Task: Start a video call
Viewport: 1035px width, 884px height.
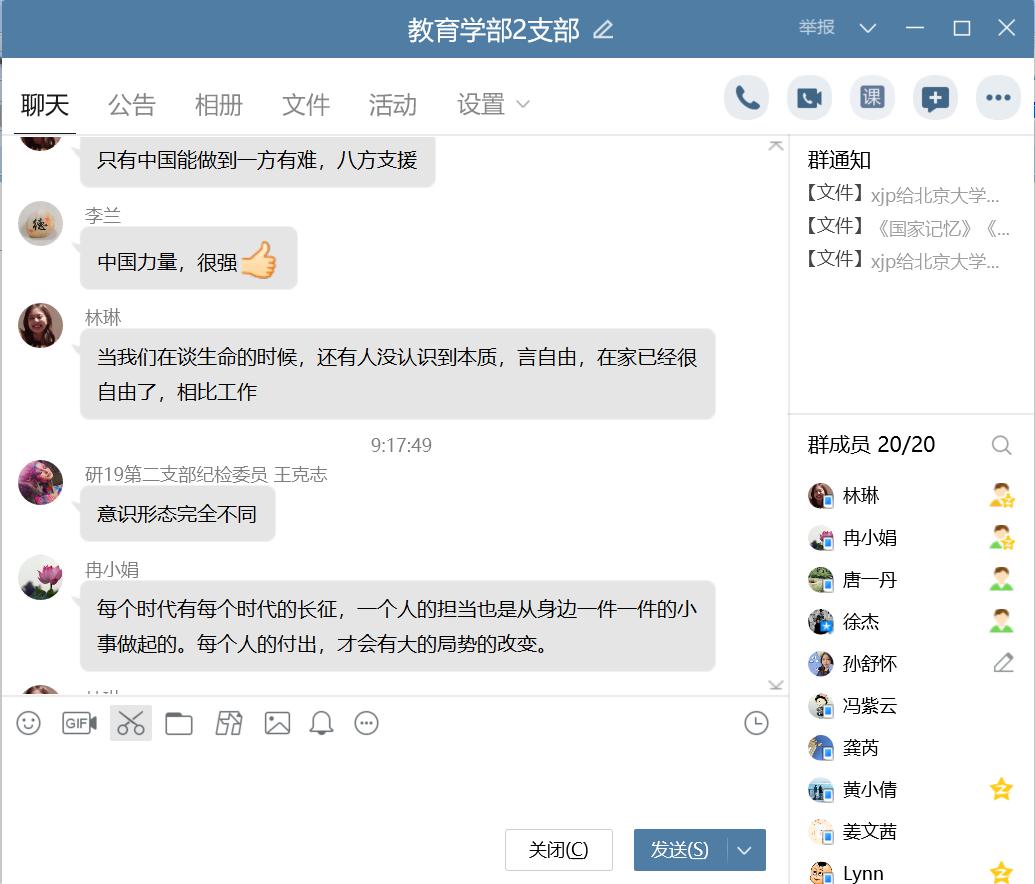Action: 809,97
